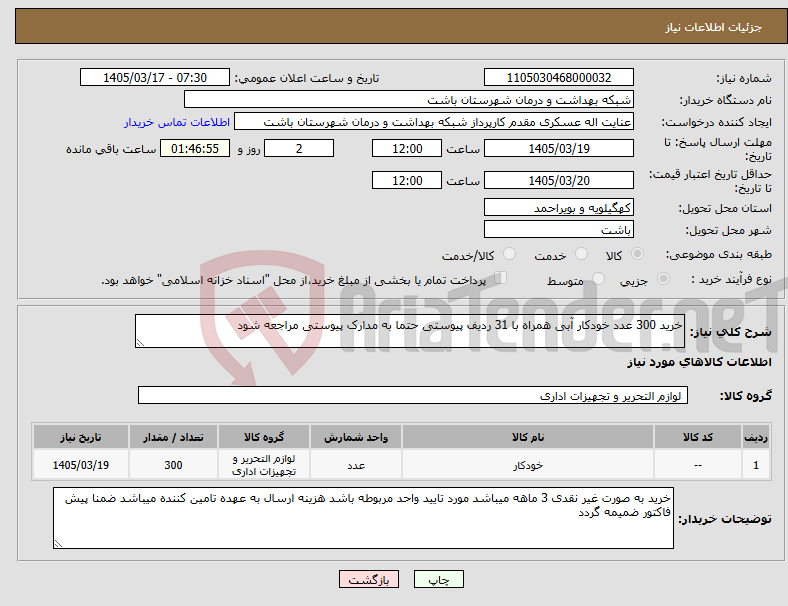788x606 pixels.
Task: Click the request creator field عنایت اله عسکری
Action: click(434, 122)
